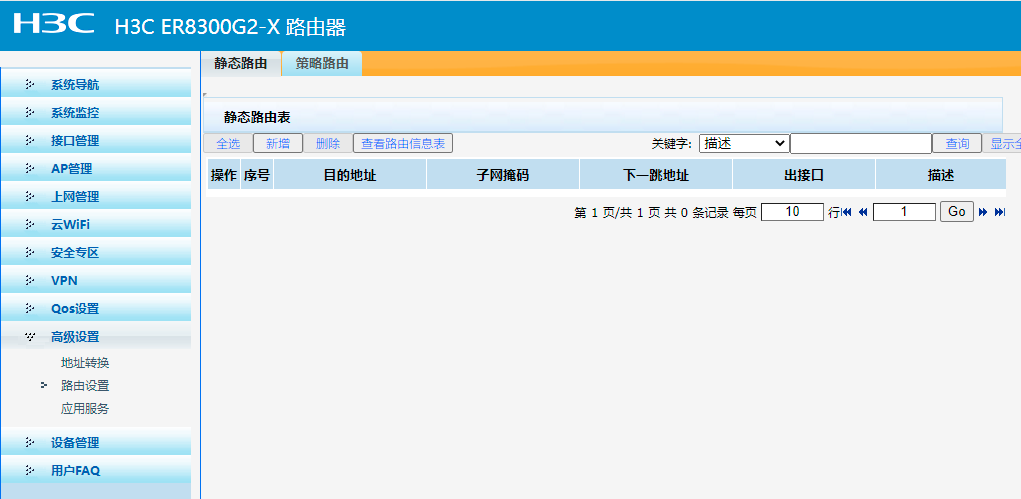Expand 接口管理 sidebar section
Image resolution: width=1021 pixels, height=499 pixels.
click(x=96, y=141)
